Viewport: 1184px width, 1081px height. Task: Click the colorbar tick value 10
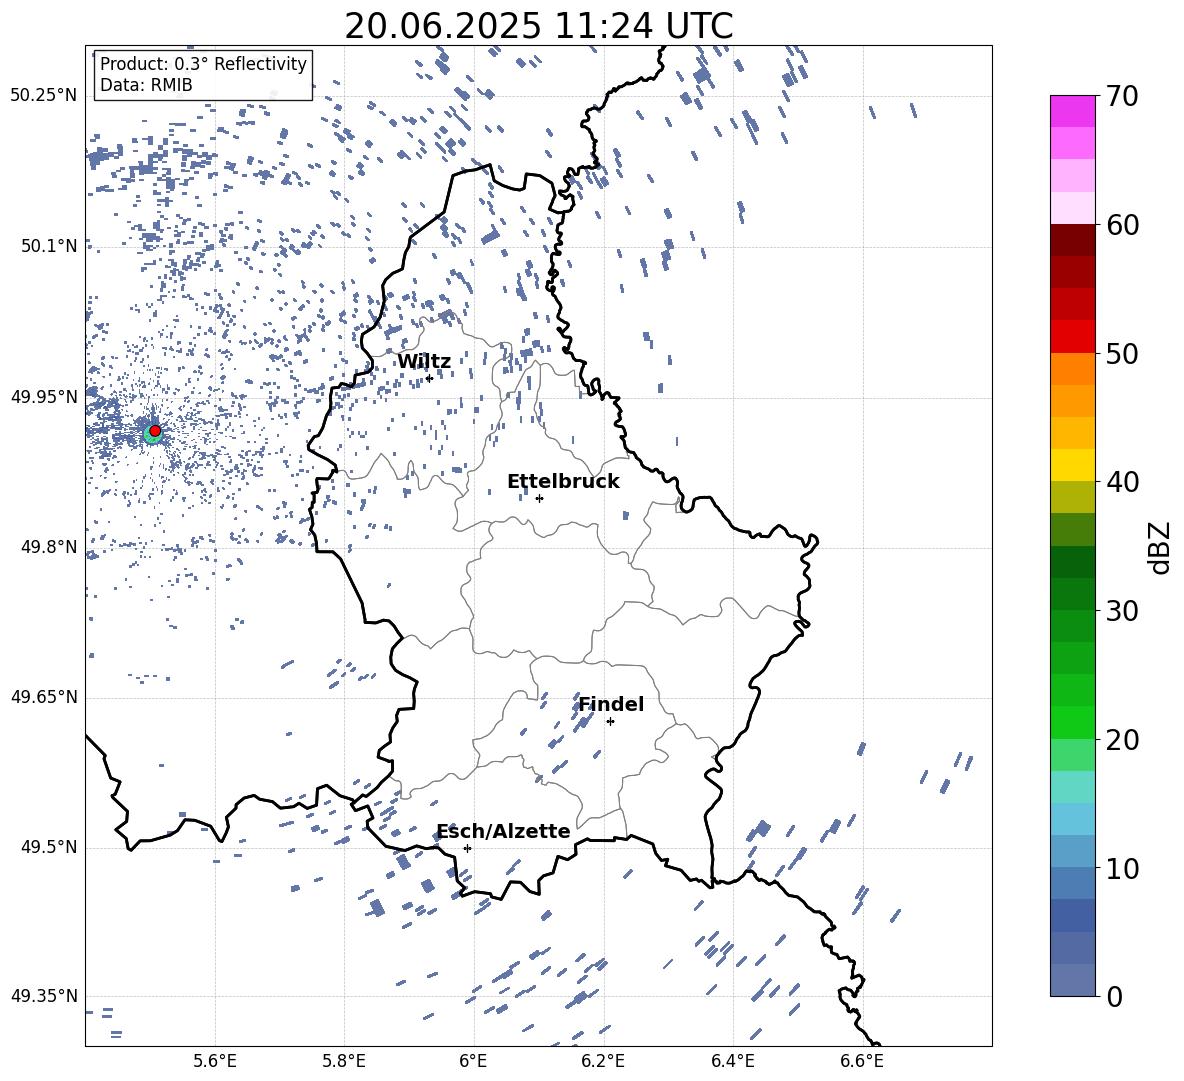[x=1122, y=869]
